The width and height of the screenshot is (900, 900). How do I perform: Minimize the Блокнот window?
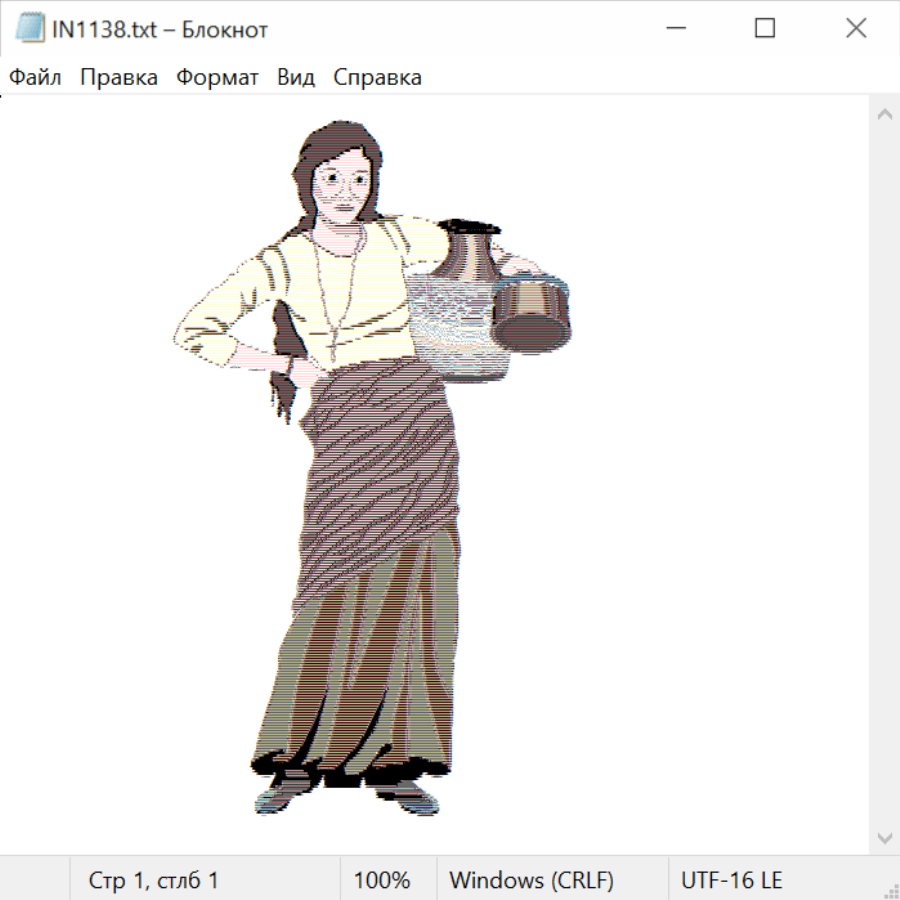click(673, 29)
